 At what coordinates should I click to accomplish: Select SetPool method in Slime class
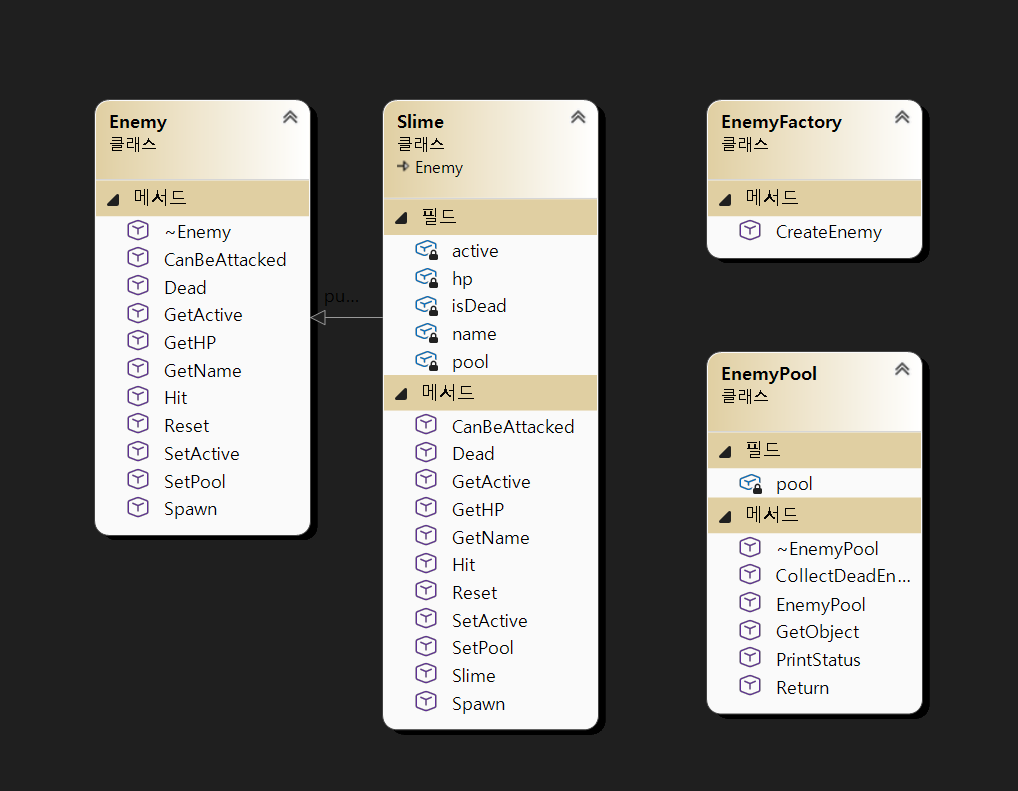click(482, 648)
